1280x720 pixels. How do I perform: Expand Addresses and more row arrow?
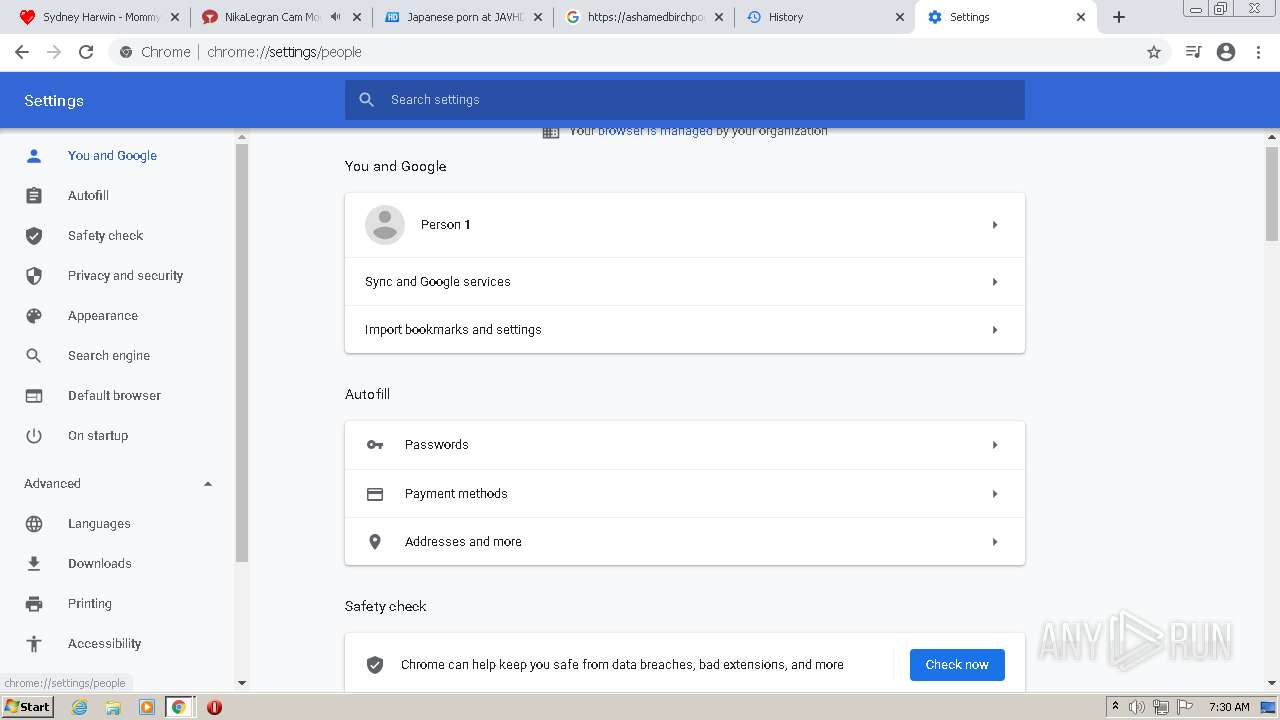[995, 542]
